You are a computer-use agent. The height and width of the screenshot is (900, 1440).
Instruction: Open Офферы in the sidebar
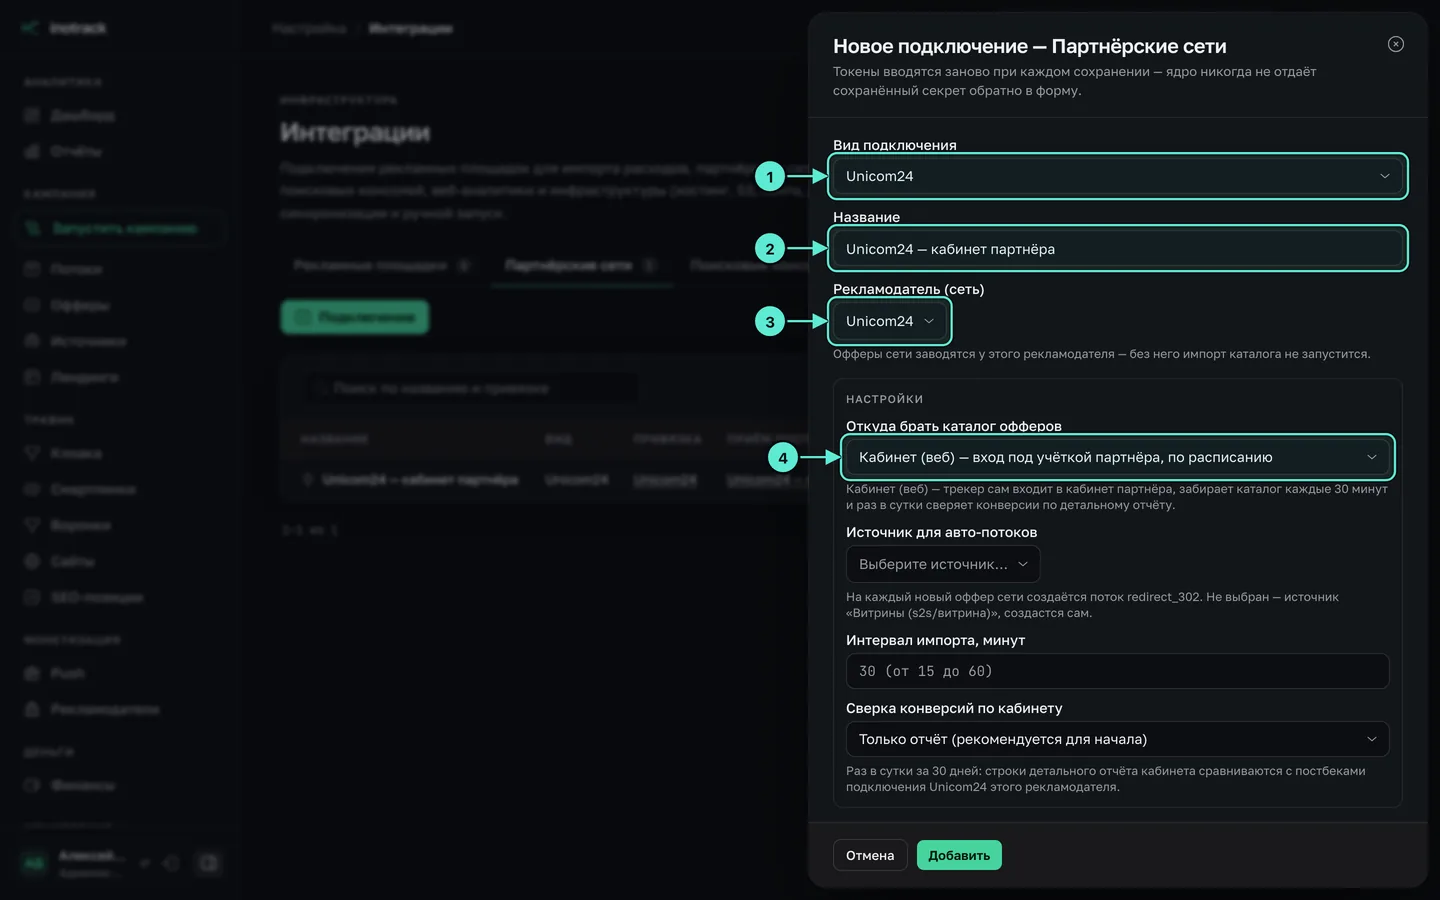pyautogui.click(x=80, y=305)
